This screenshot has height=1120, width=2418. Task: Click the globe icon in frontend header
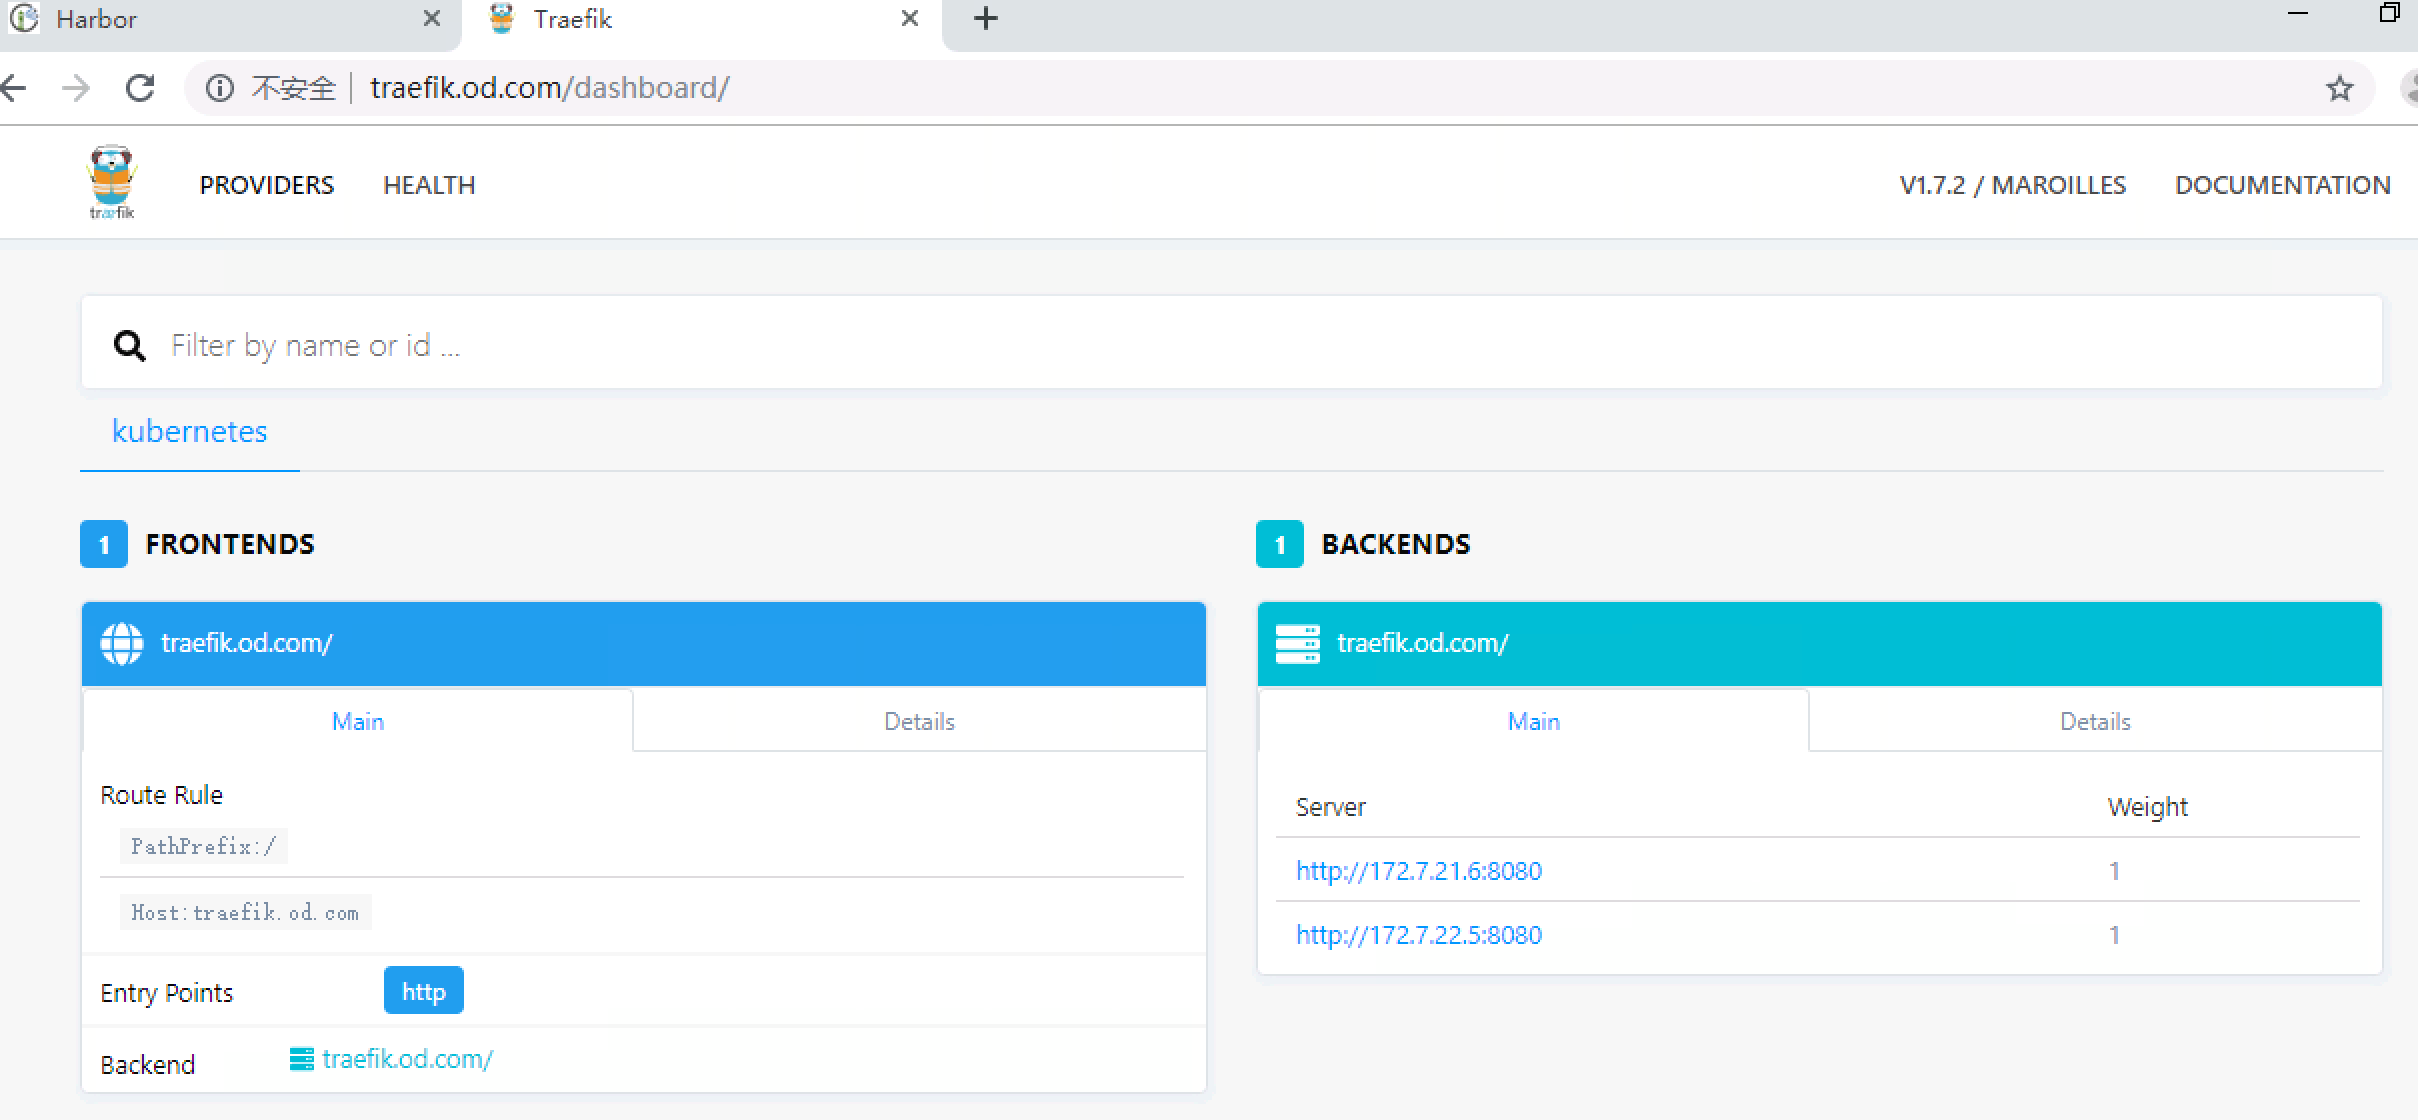pyautogui.click(x=122, y=644)
